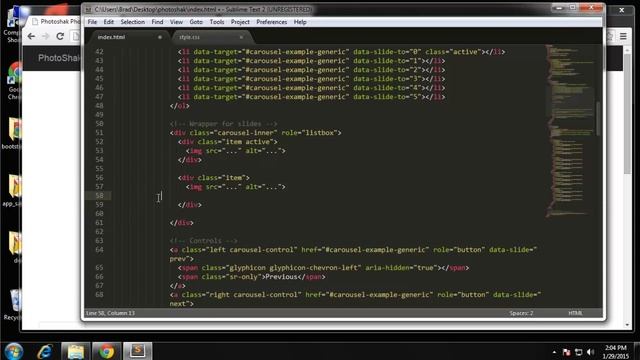Reload the page in Chrome
640x360 pixels.
[x=60, y=36]
